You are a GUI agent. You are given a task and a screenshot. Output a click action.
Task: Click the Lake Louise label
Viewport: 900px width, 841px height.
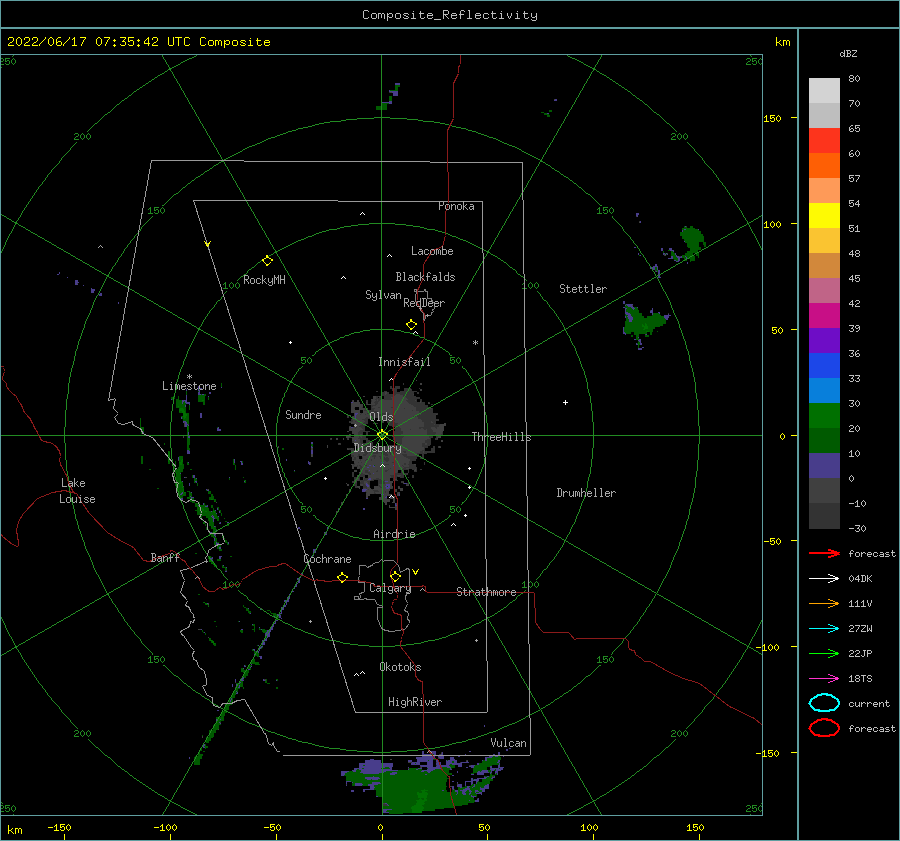[x=77, y=491]
